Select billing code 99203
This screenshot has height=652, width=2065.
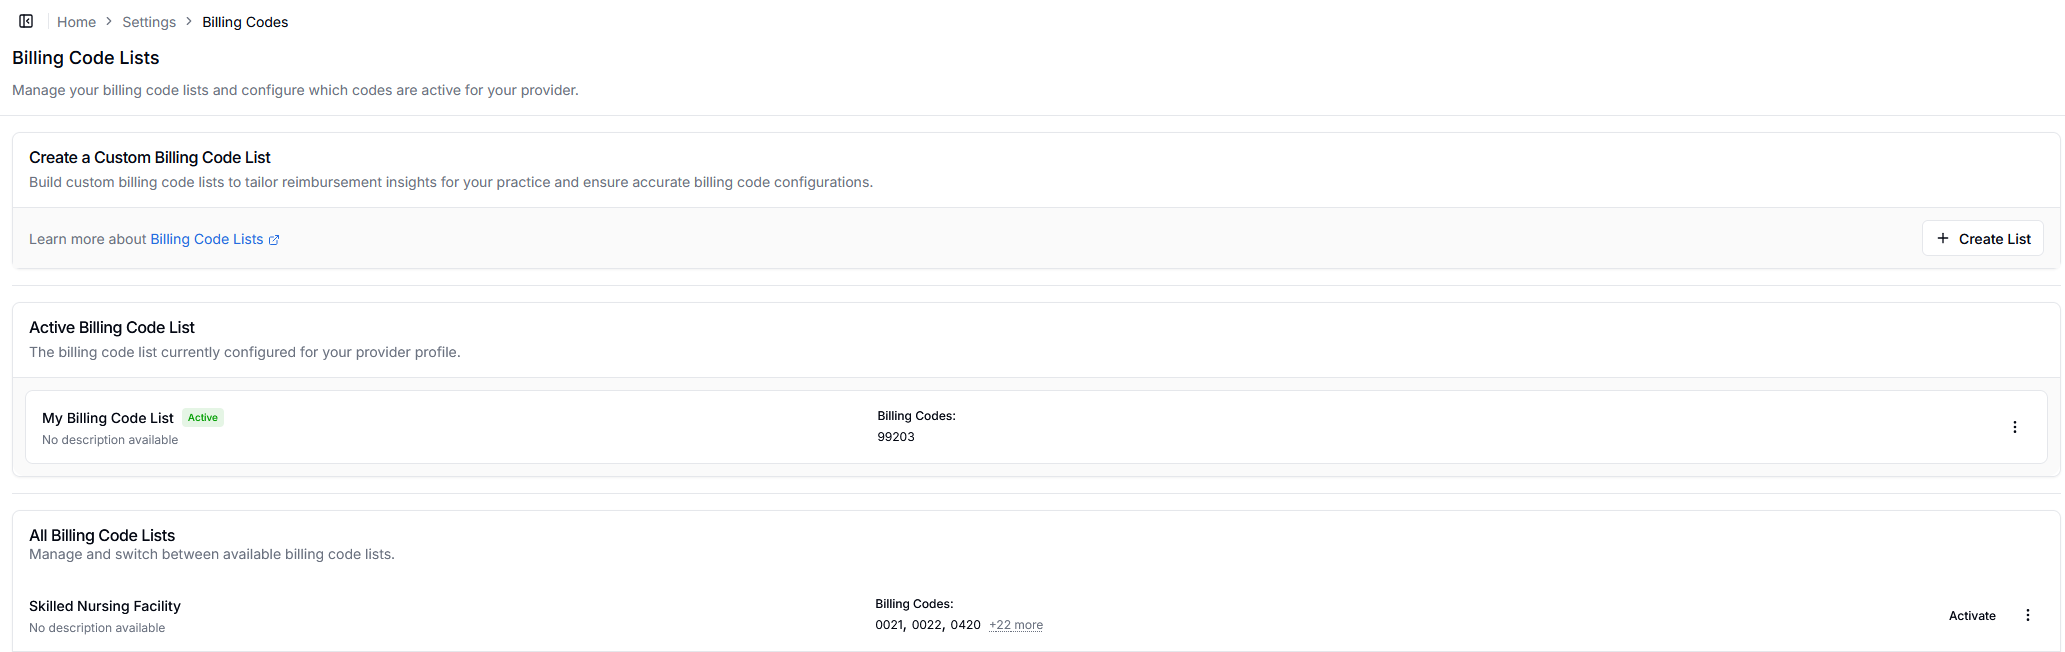[x=895, y=436]
